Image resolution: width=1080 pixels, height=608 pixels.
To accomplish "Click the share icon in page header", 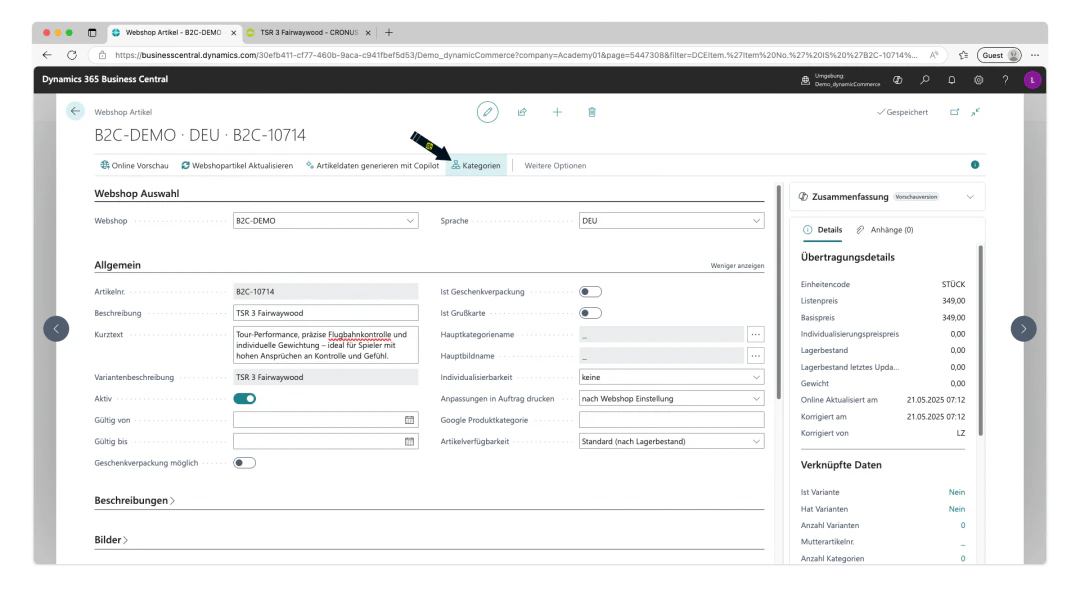I will (x=522, y=112).
